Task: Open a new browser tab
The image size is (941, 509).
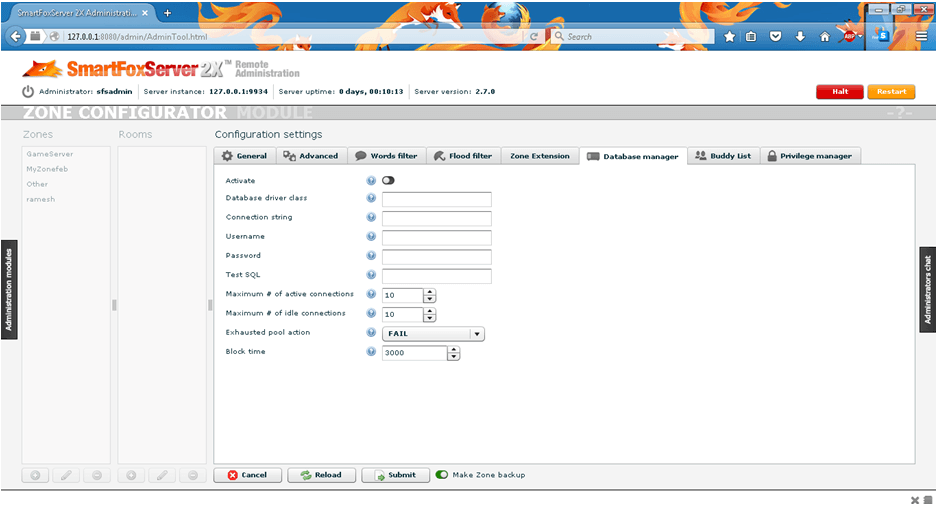Action: click(x=167, y=13)
